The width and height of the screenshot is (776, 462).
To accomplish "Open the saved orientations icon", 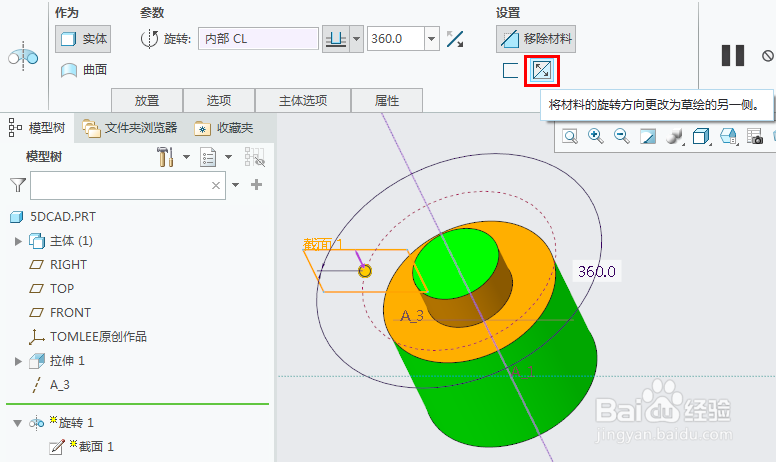I will (728, 137).
